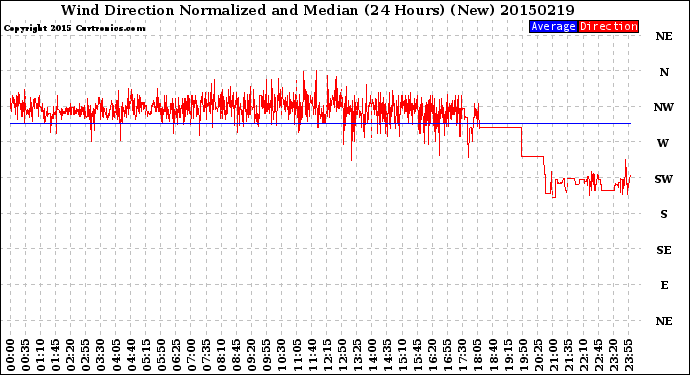Viewport: 690px width, 375px height.
Task: Click the 09:55 time axis label
Action: pyautogui.click(x=267, y=355)
